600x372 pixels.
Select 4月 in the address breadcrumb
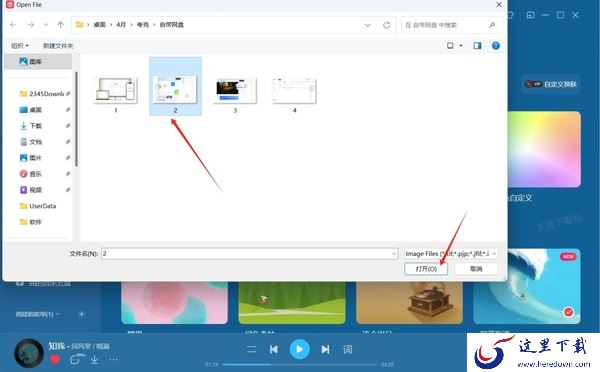point(121,25)
